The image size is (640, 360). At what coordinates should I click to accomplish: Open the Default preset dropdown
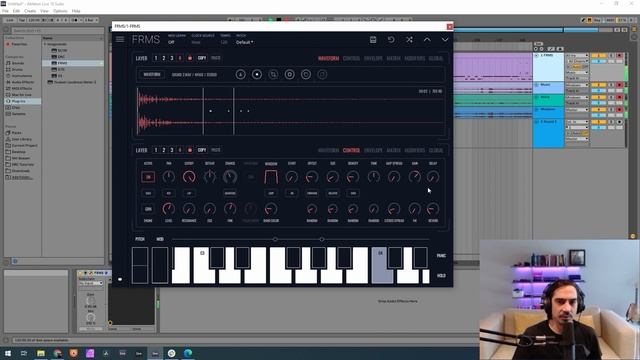coord(244,42)
